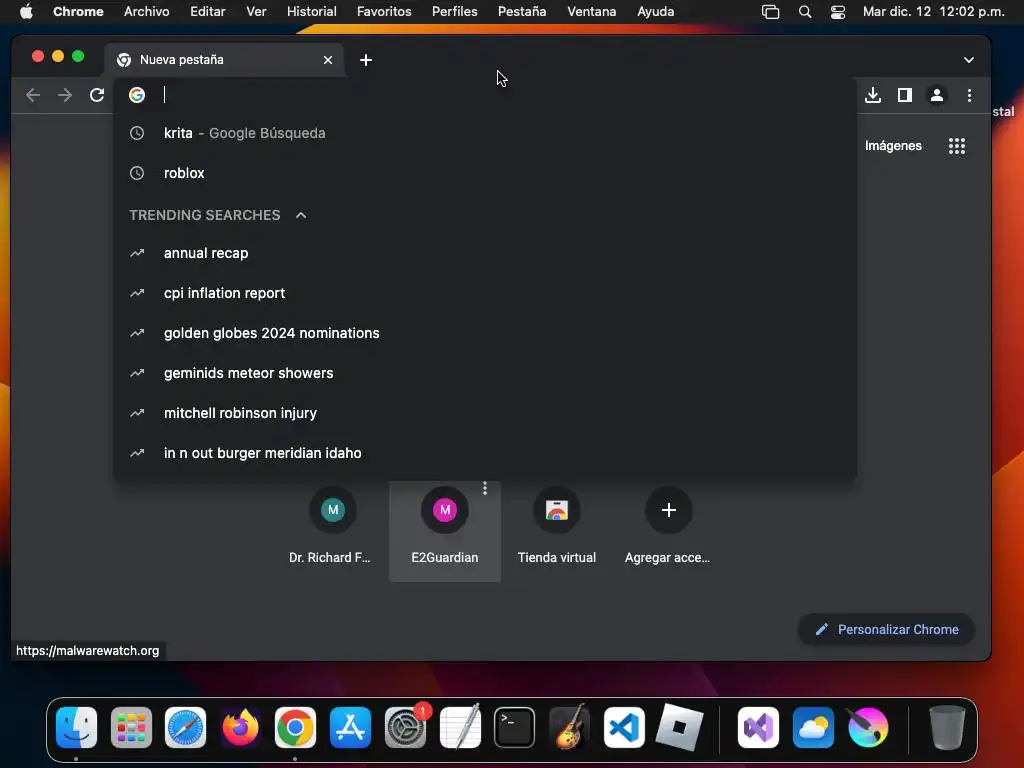Select the krita Google Búsqueda suggestion
Image resolution: width=1024 pixels, height=768 pixels.
[485, 133]
